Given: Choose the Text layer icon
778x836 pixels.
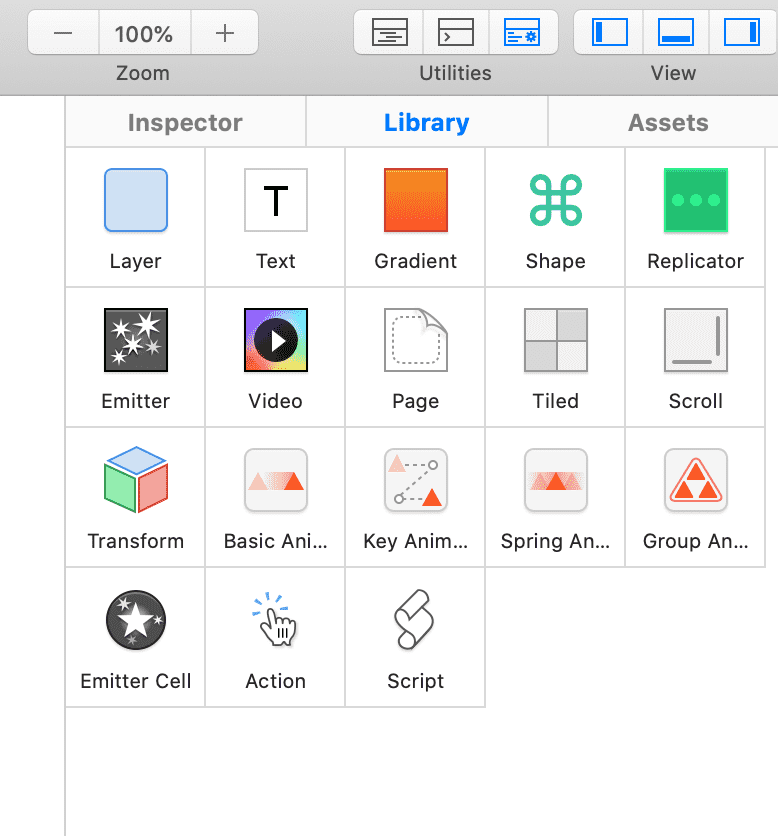Looking at the screenshot, I should 276,201.
